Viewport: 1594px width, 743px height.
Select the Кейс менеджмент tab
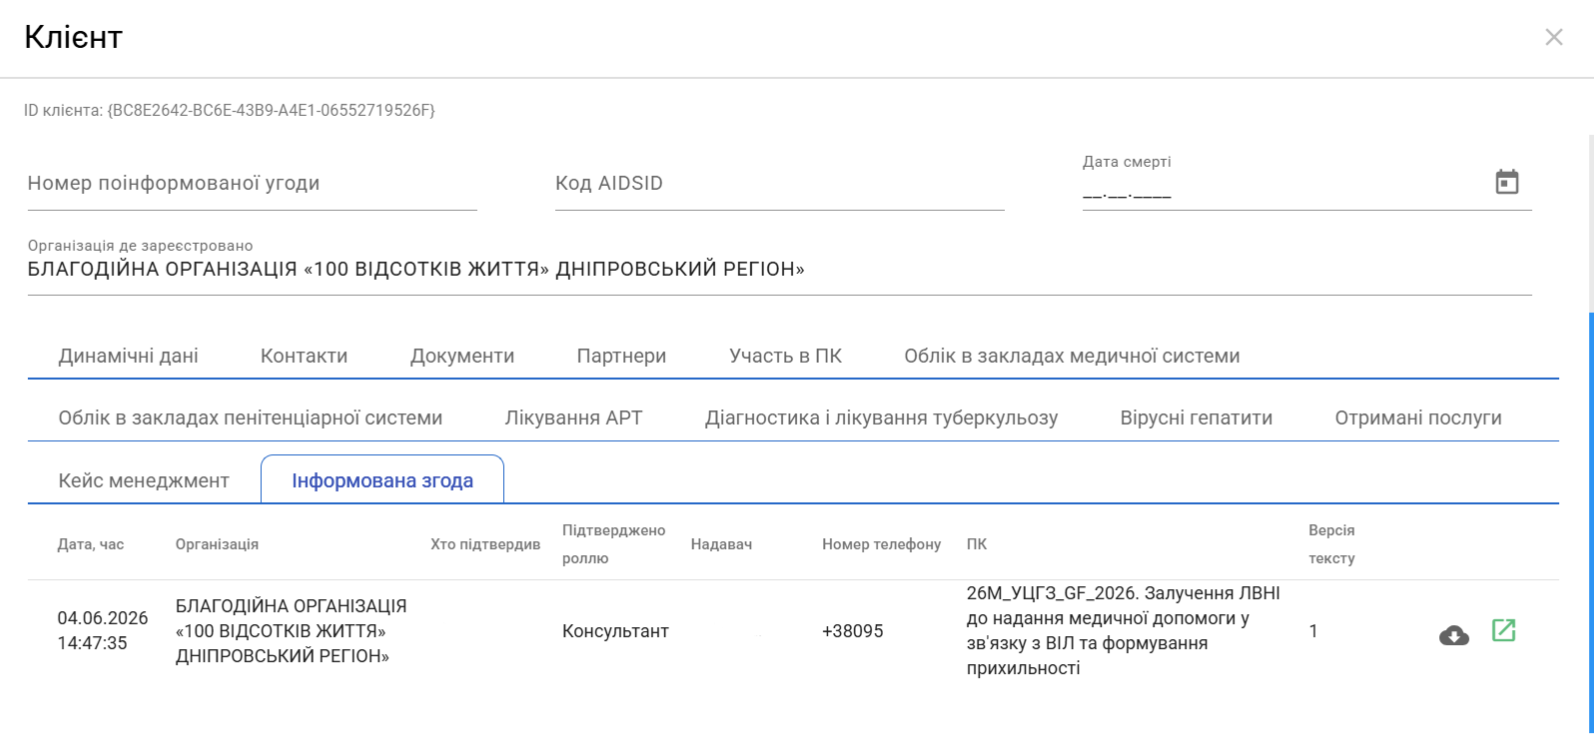[144, 481]
